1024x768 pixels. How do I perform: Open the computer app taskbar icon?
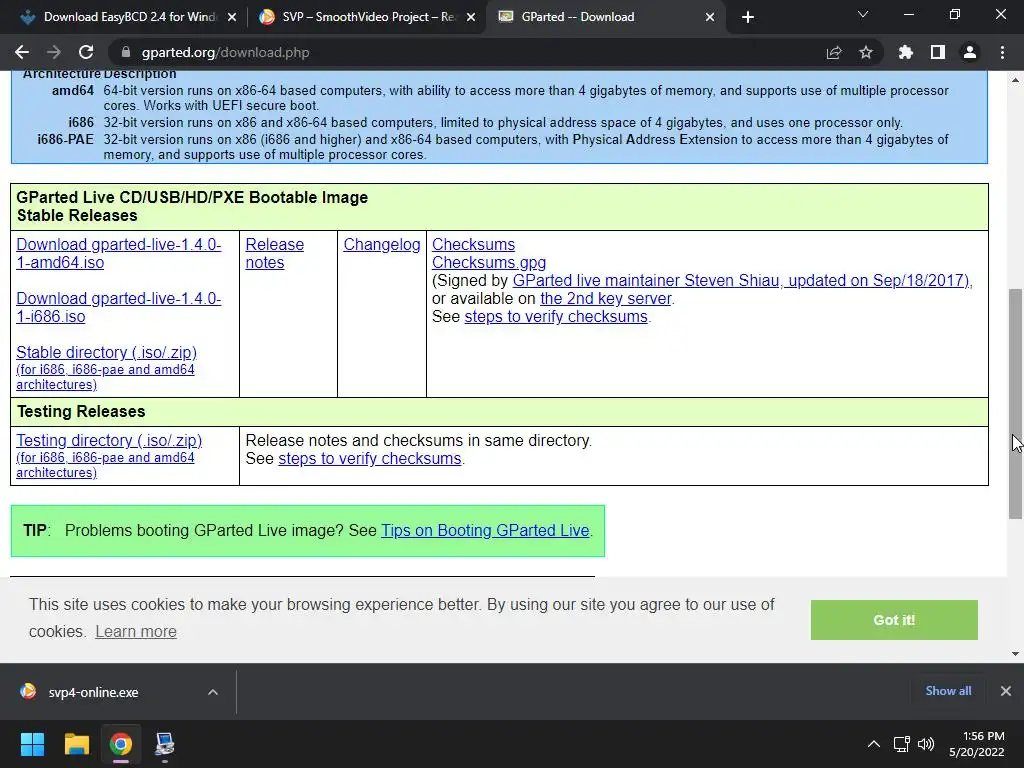(x=165, y=744)
